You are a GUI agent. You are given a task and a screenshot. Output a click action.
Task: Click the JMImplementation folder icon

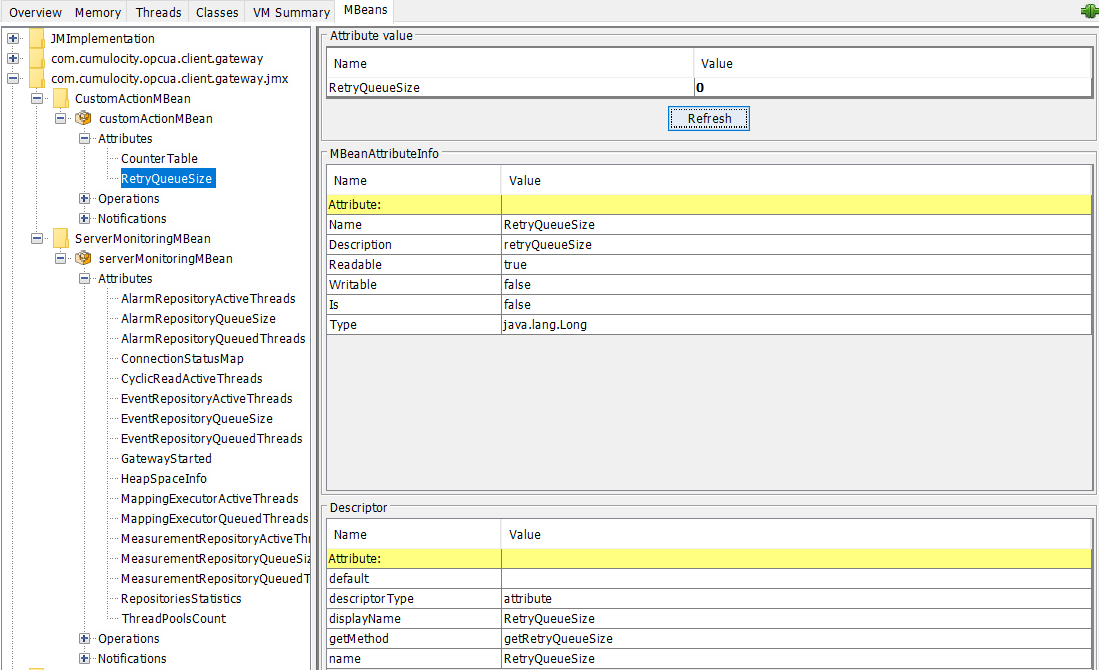[36, 38]
